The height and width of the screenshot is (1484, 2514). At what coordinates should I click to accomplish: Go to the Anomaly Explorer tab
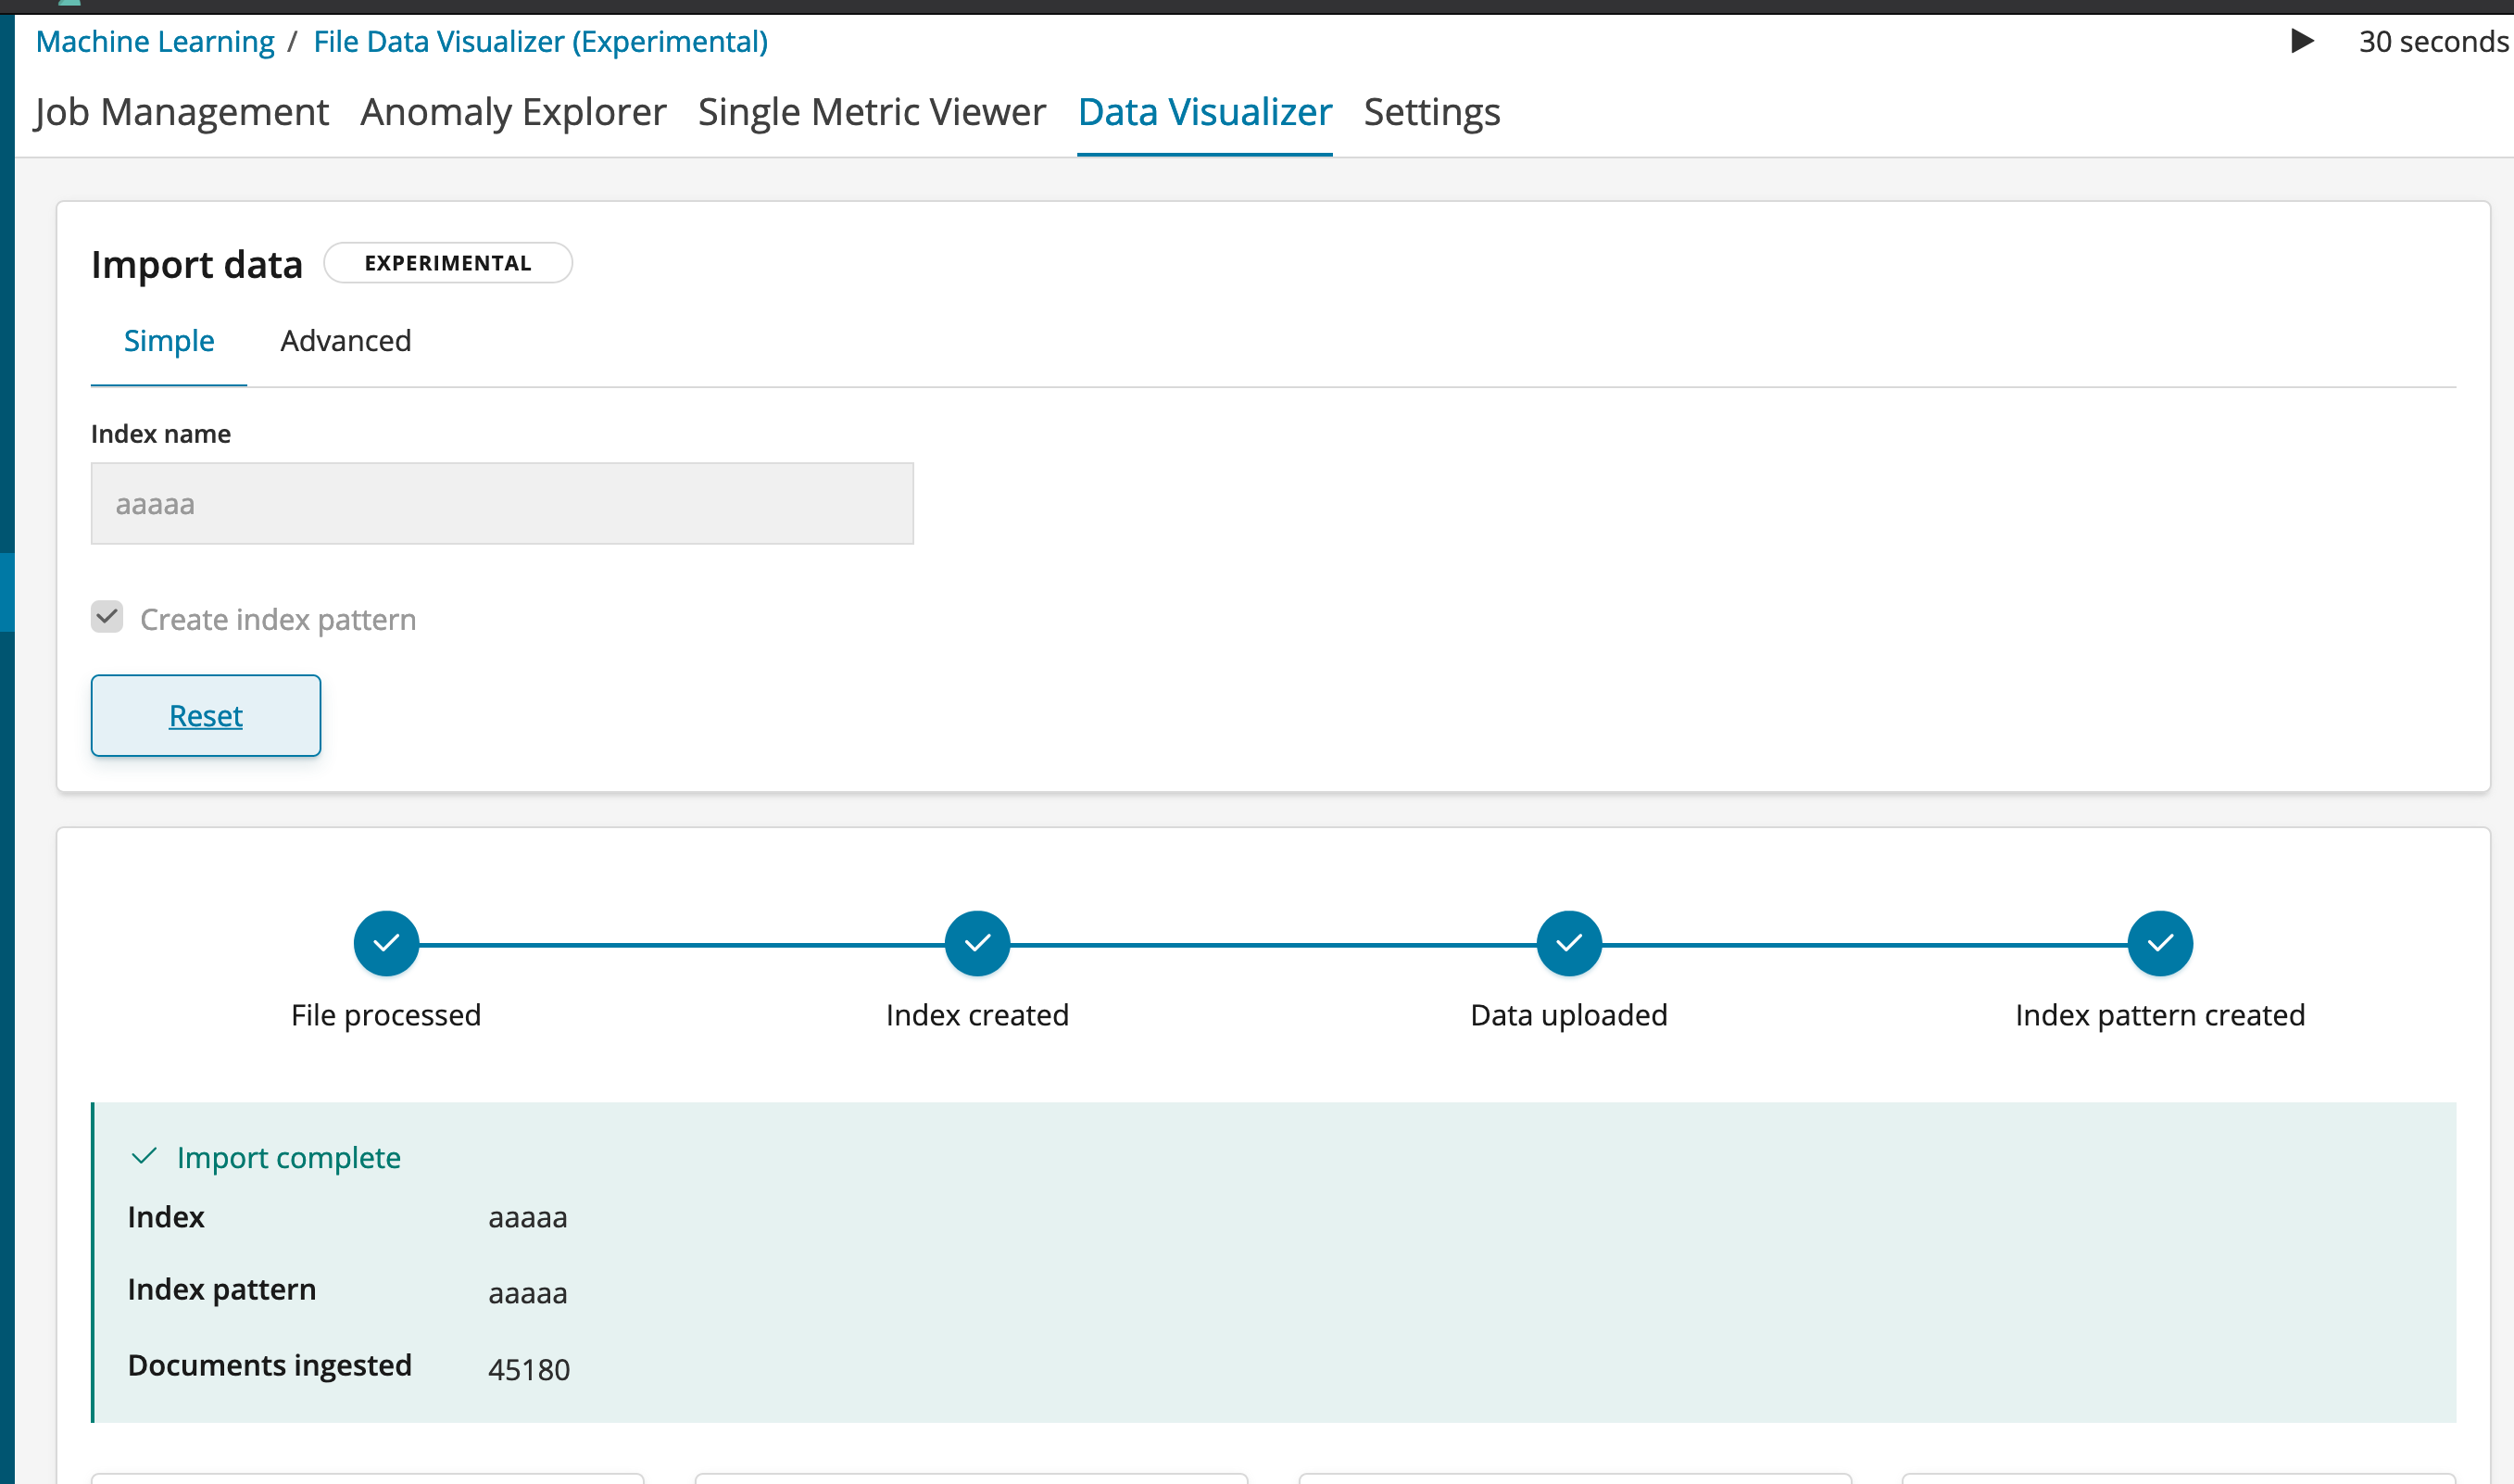coord(513,112)
